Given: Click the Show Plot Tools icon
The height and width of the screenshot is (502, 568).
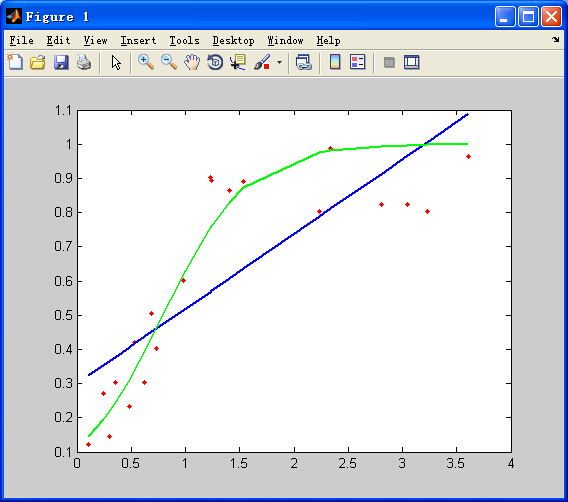Looking at the screenshot, I should (x=412, y=62).
